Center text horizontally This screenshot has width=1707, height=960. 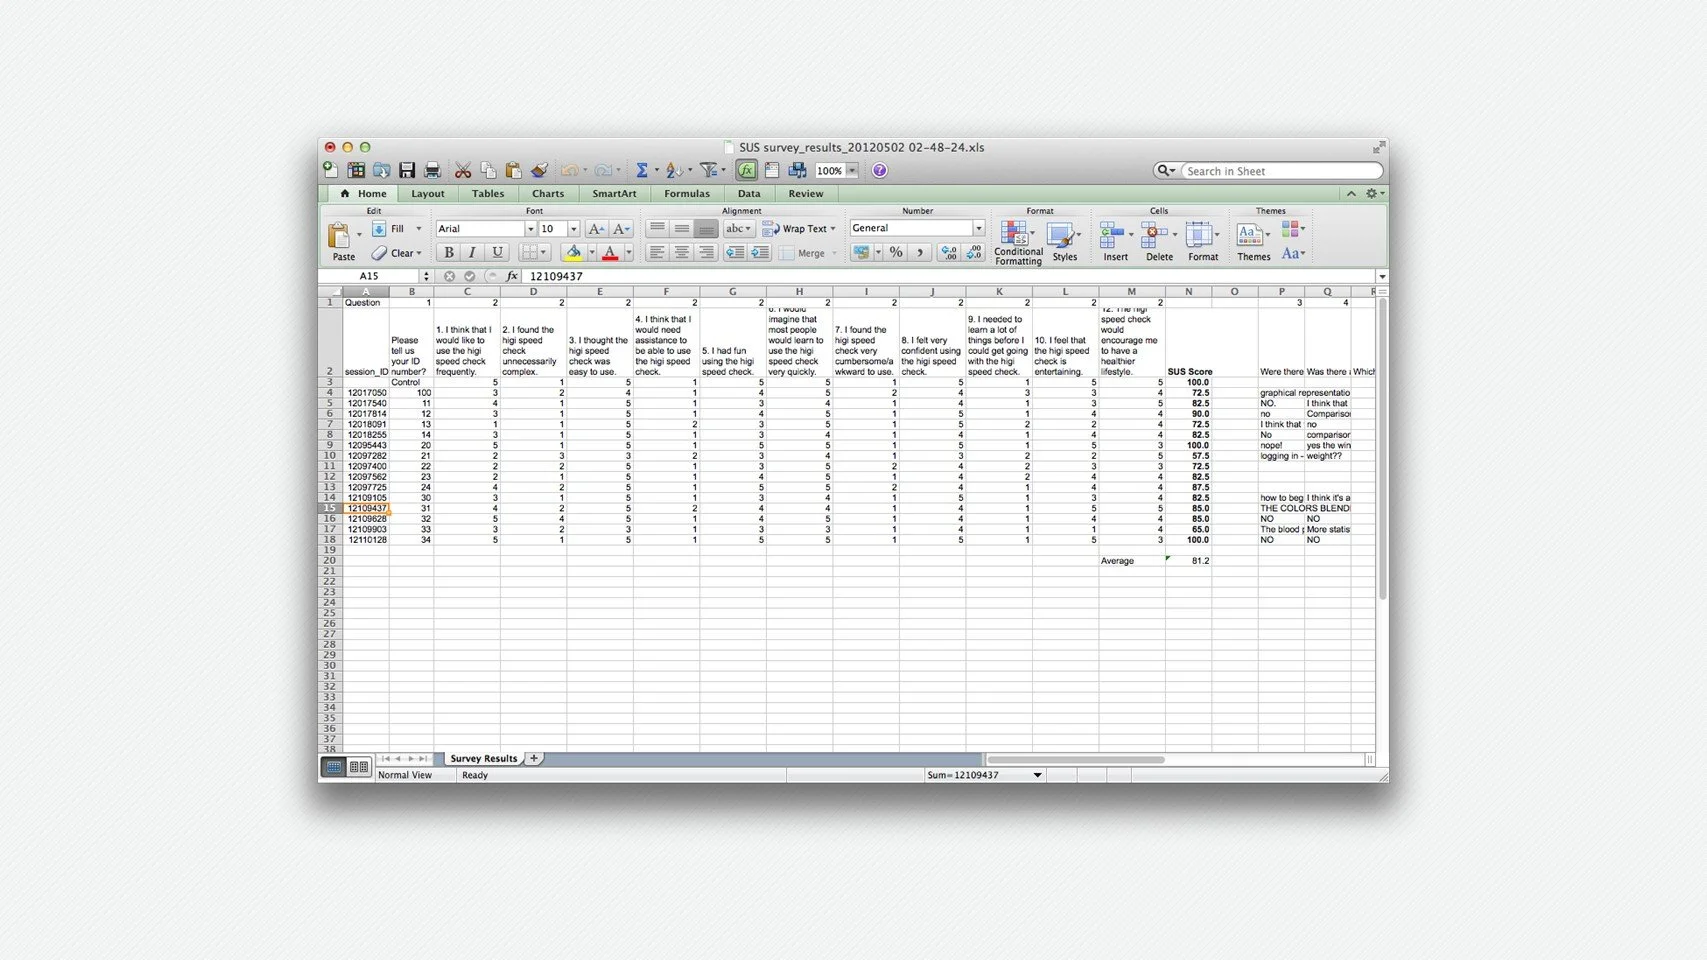pos(681,253)
